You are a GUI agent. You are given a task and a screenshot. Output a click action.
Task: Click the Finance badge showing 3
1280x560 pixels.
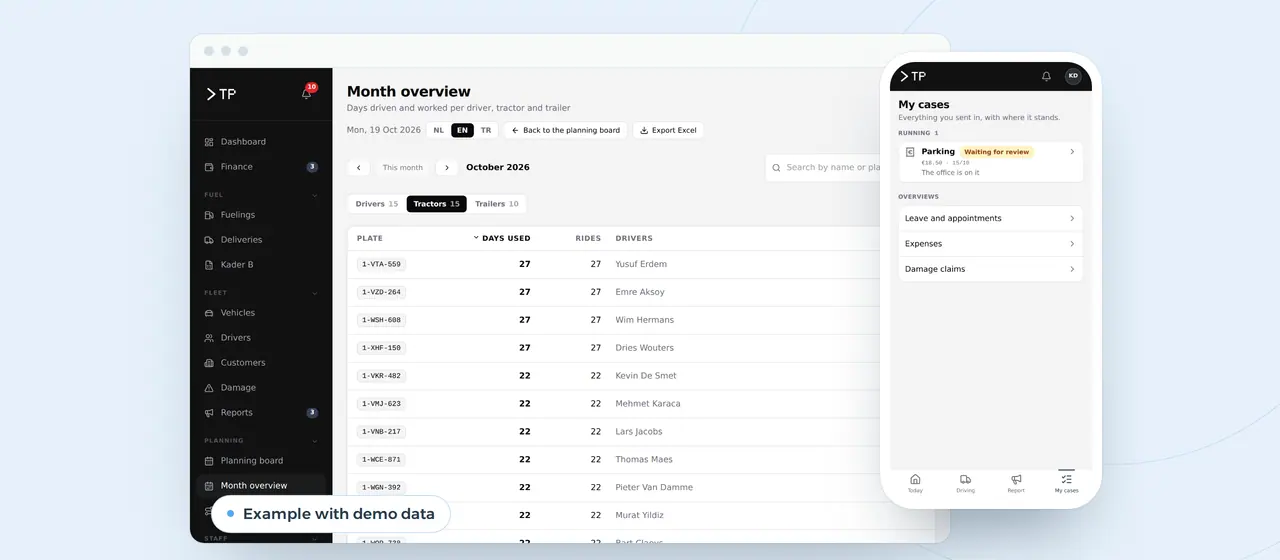(x=312, y=167)
